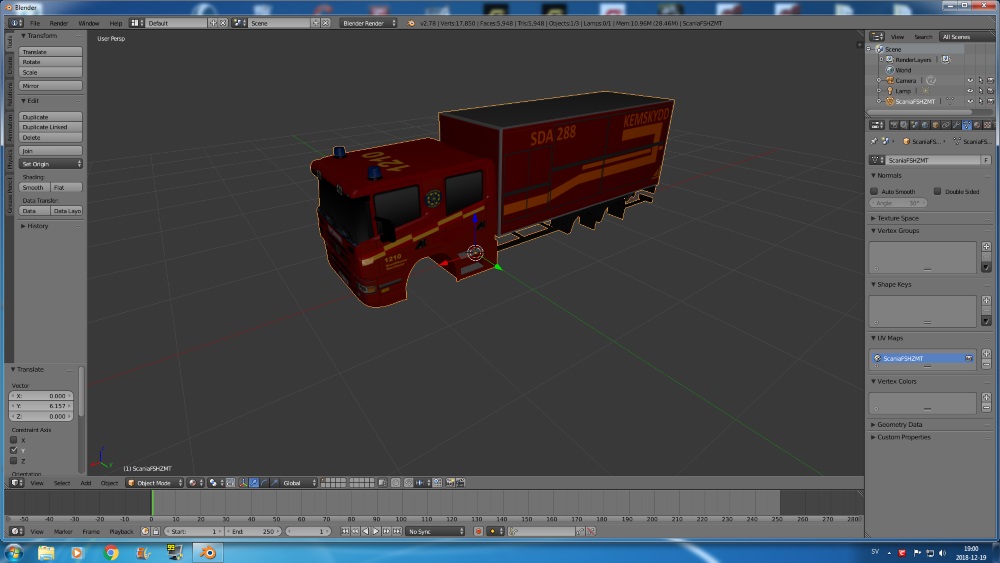Open the Object Mode dropdown

(x=154, y=483)
